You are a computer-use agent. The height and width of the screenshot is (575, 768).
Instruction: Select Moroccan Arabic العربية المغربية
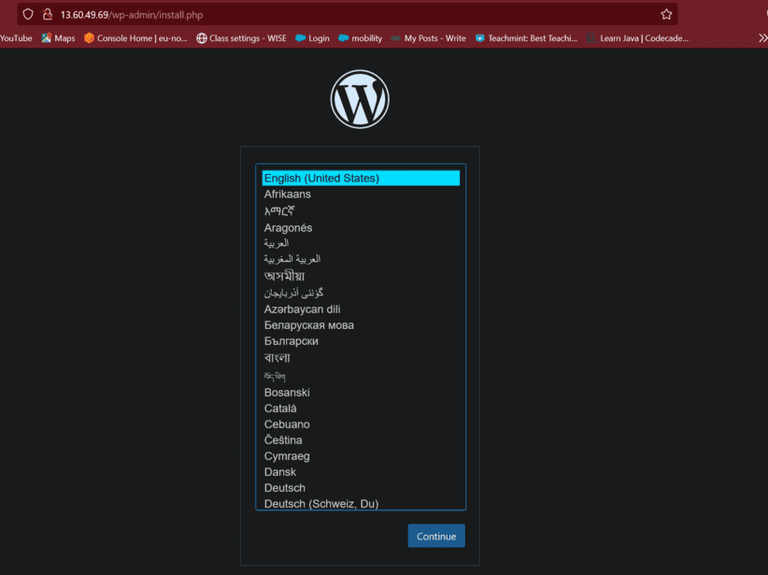tap(361, 259)
